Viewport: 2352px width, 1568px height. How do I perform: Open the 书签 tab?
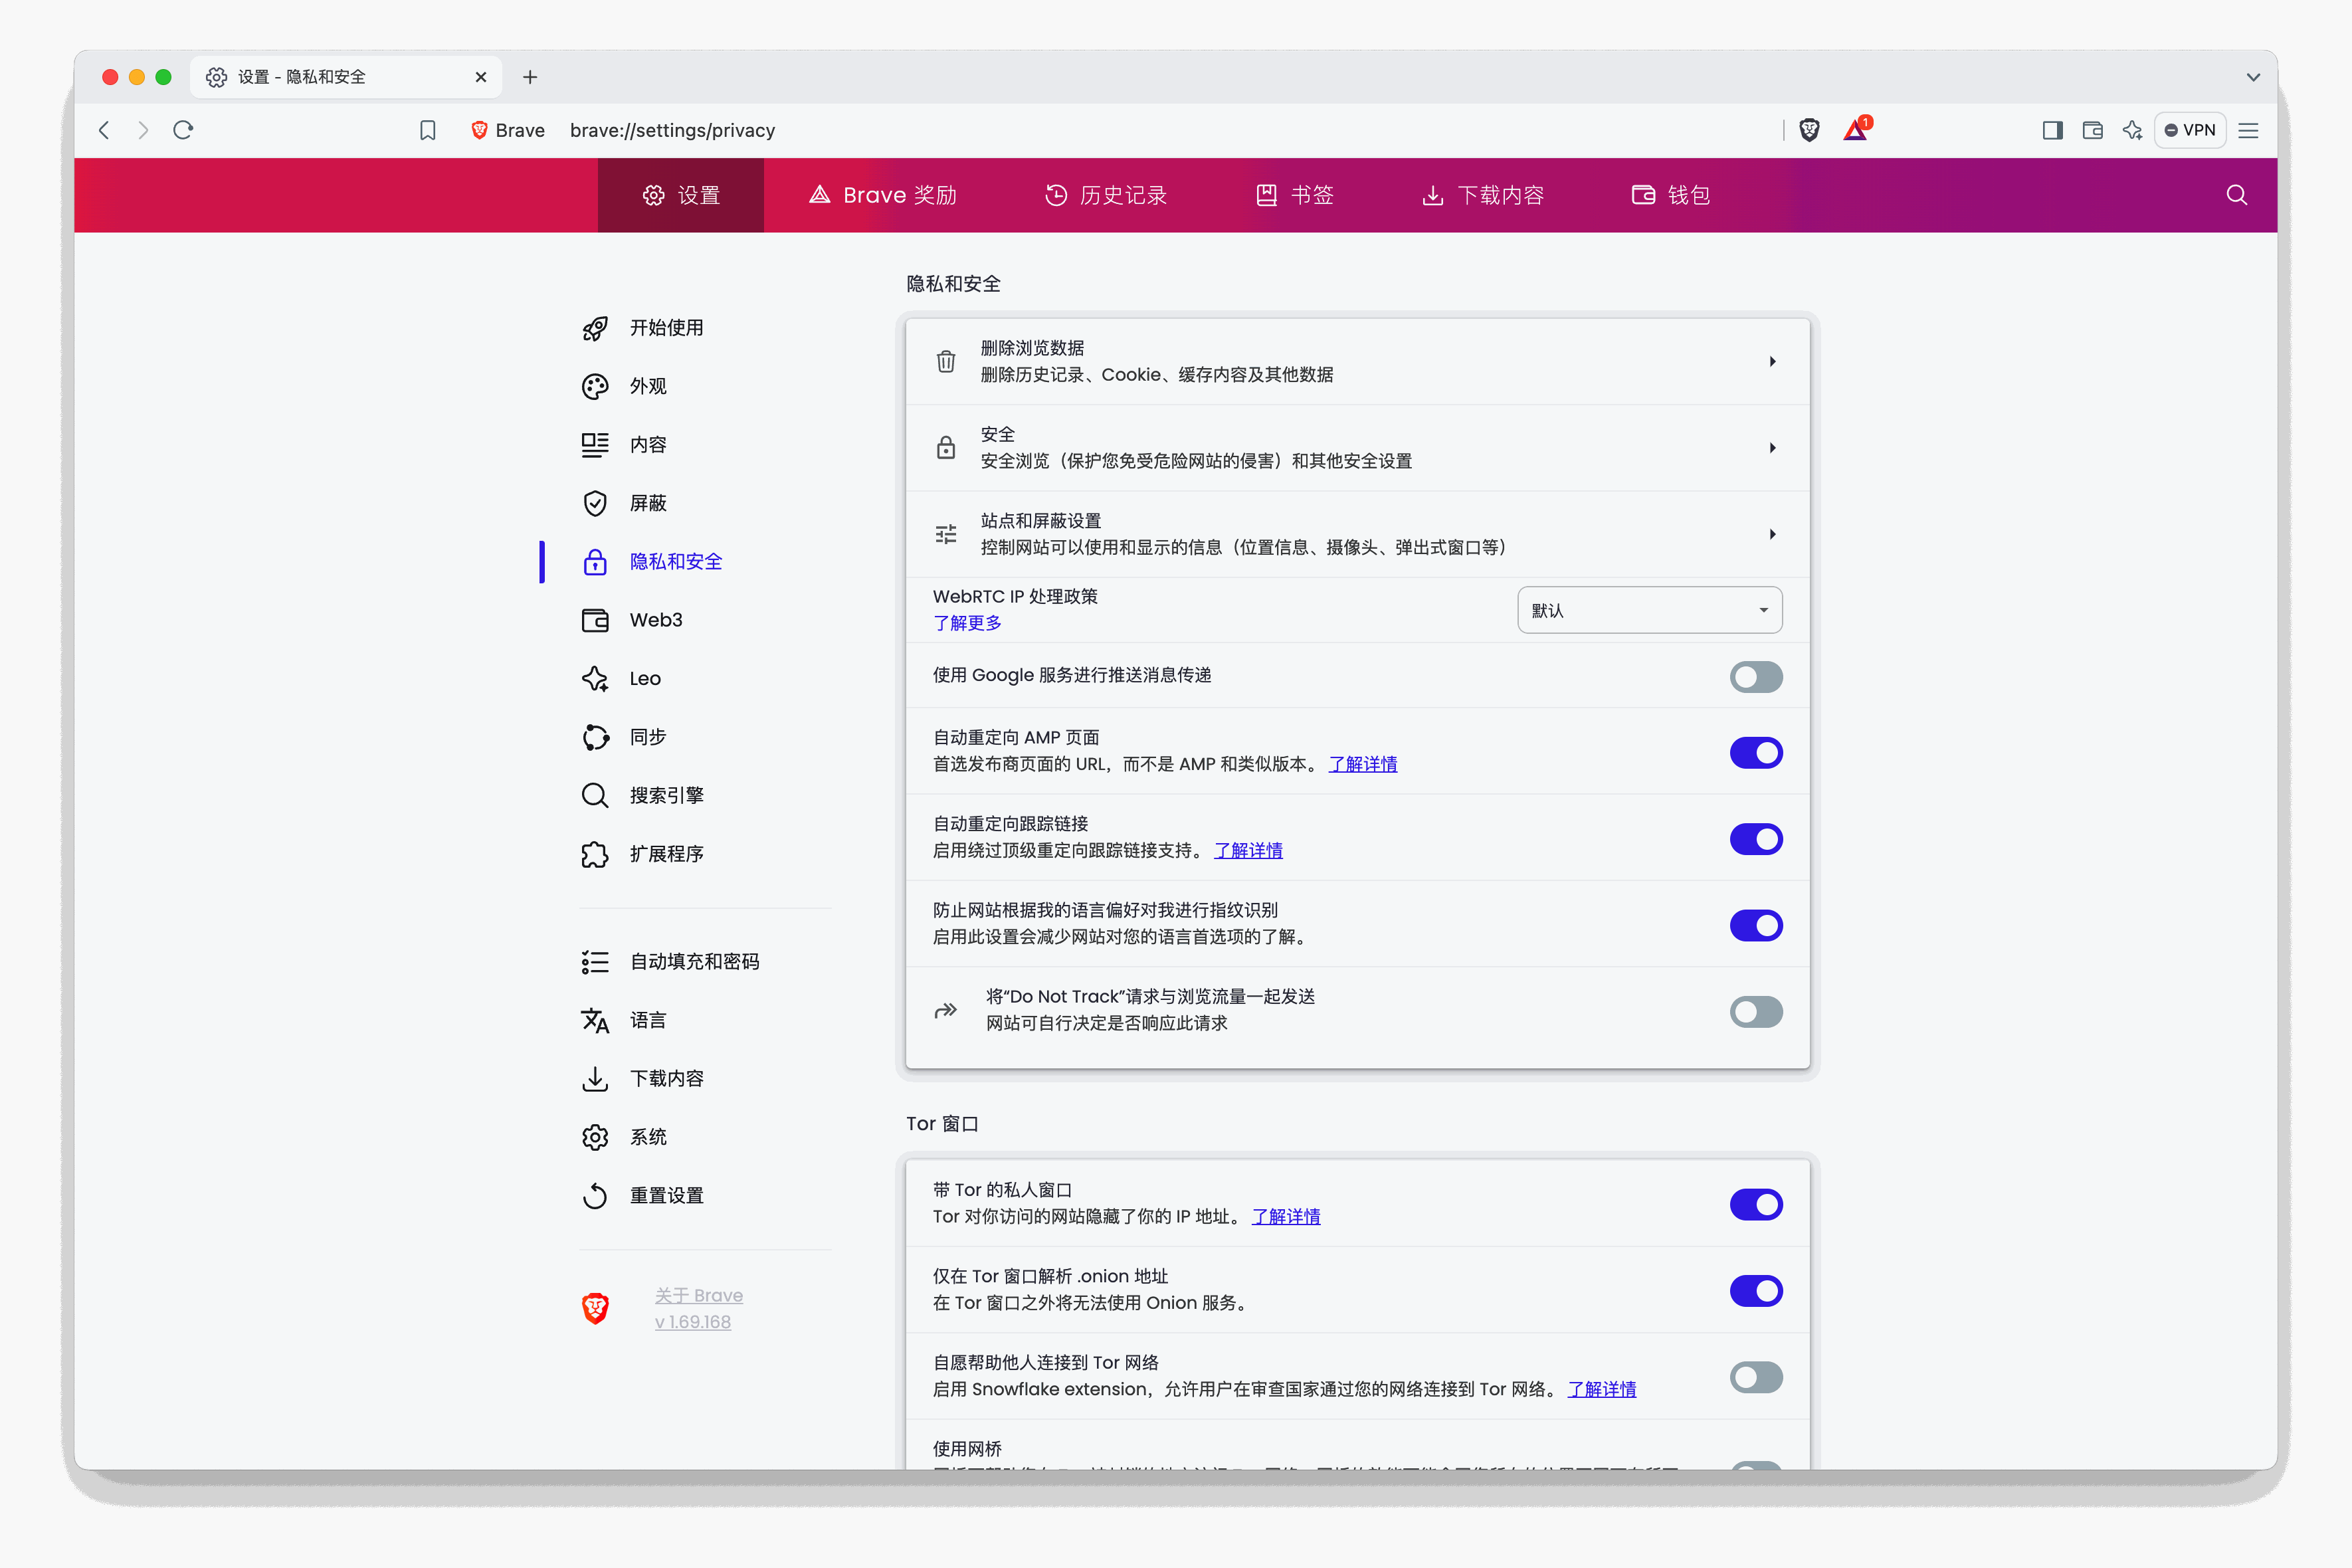1295,195
